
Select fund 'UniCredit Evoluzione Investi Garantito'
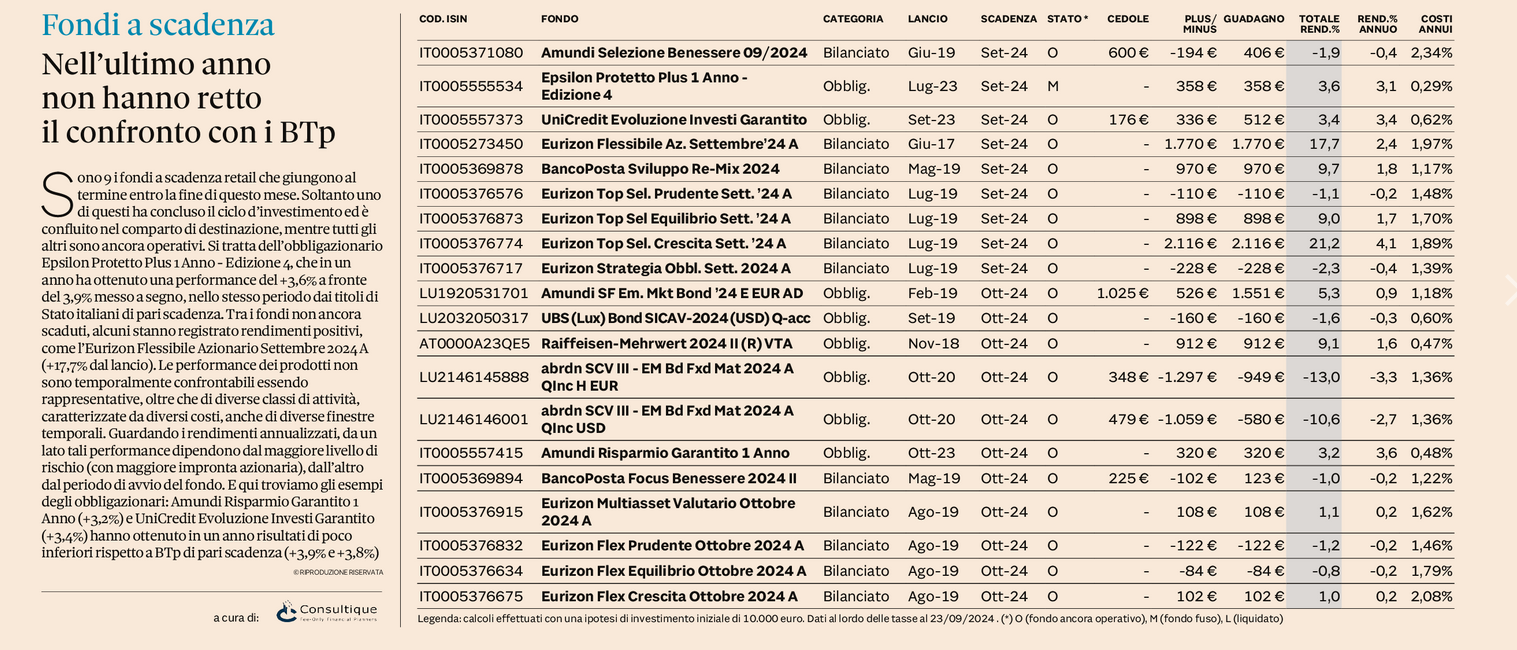coord(674,120)
